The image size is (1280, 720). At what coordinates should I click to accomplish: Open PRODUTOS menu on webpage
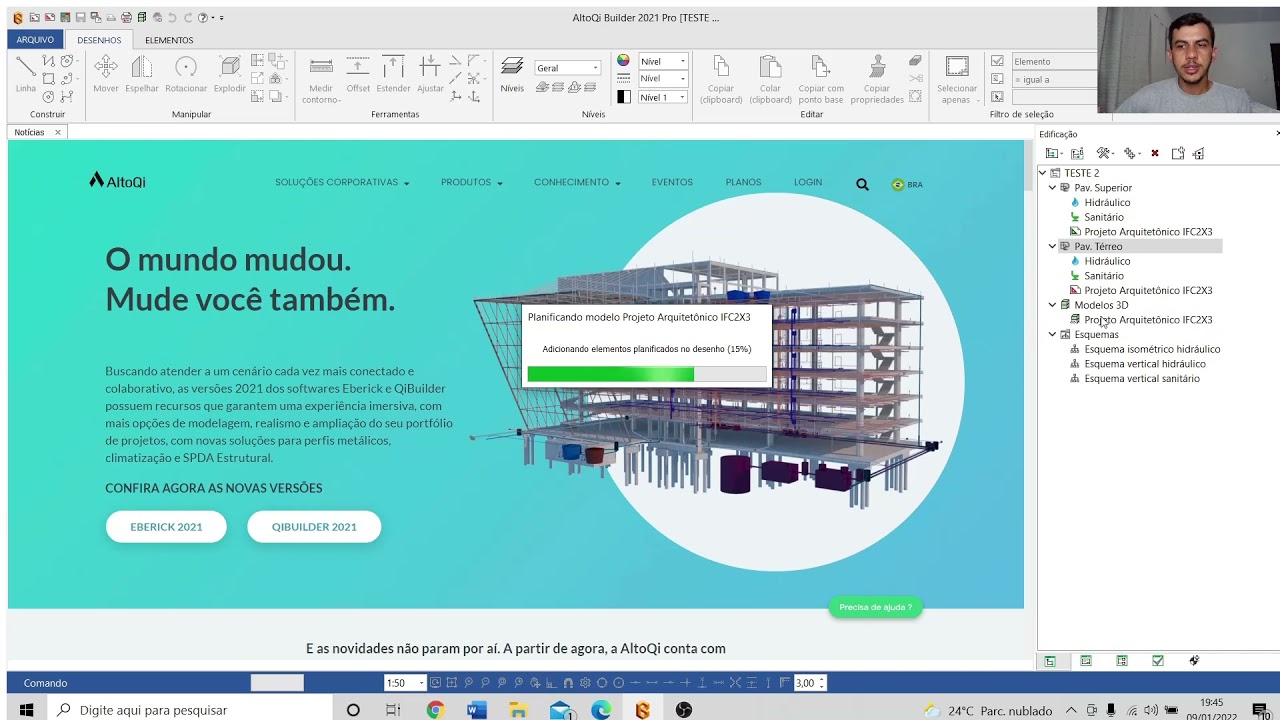pyautogui.click(x=471, y=183)
